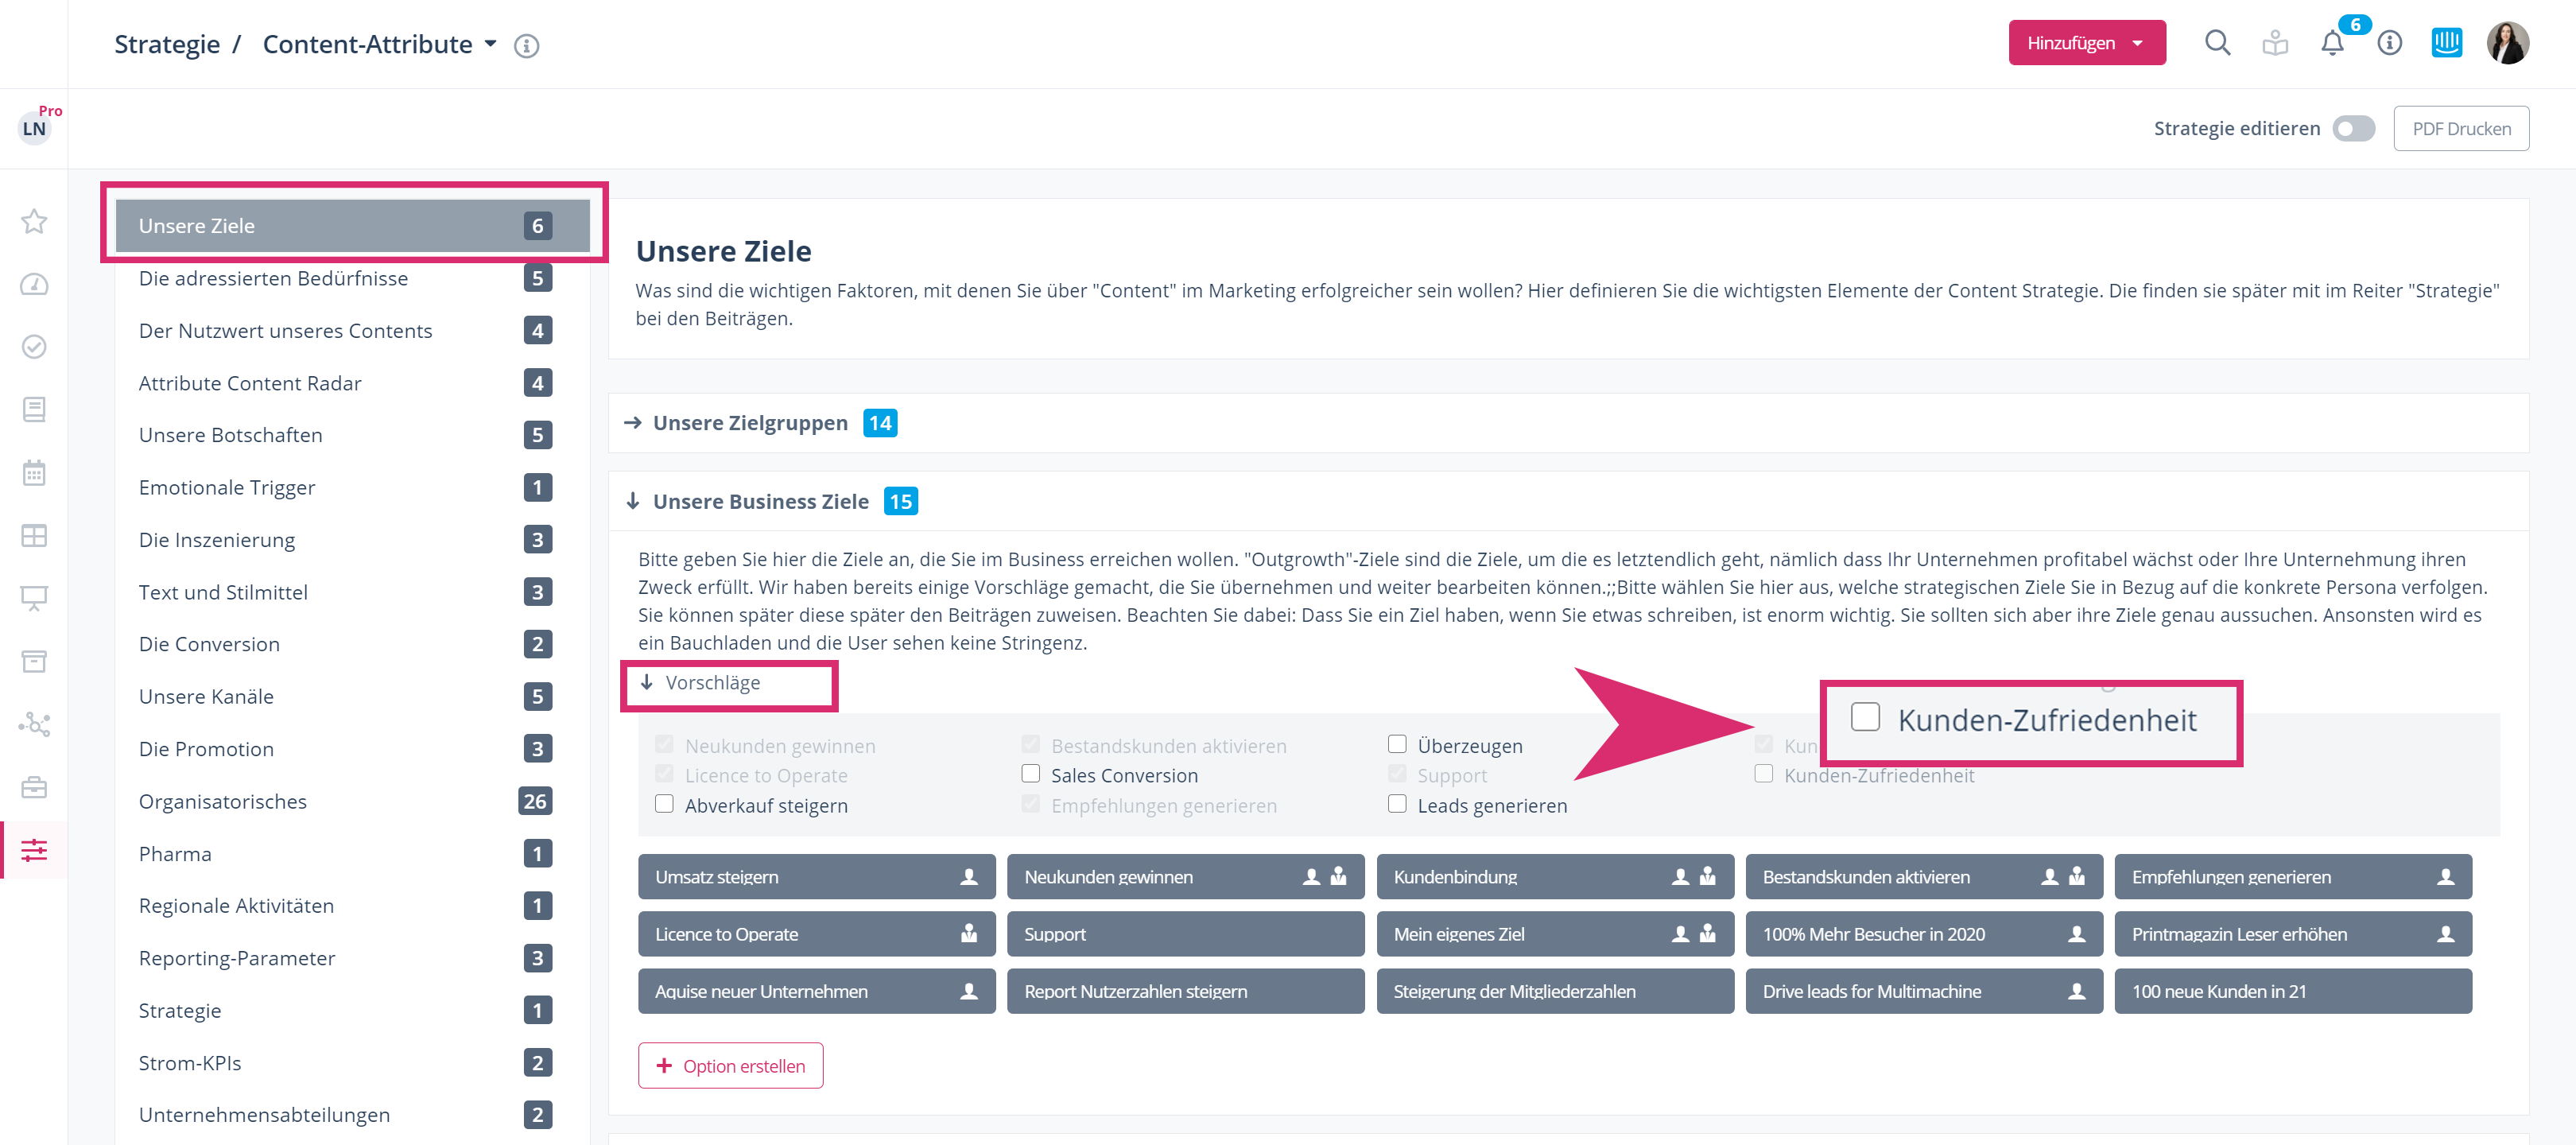This screenshot has width=2576, height=1145.
Task: Click the Option erstellen button
Action: click(730, 1066)
